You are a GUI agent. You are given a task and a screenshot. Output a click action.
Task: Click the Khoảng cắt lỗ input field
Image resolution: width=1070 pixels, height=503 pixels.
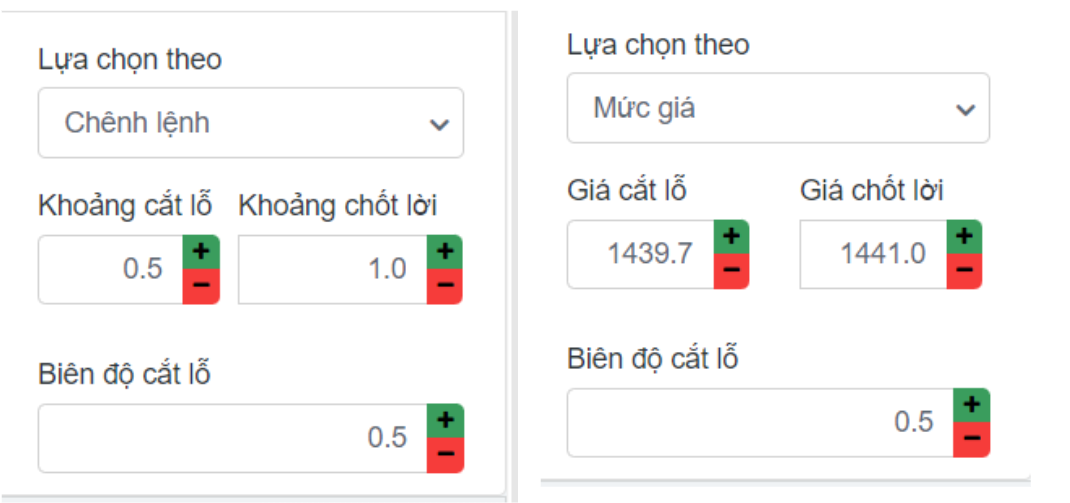tap(111, 269)
